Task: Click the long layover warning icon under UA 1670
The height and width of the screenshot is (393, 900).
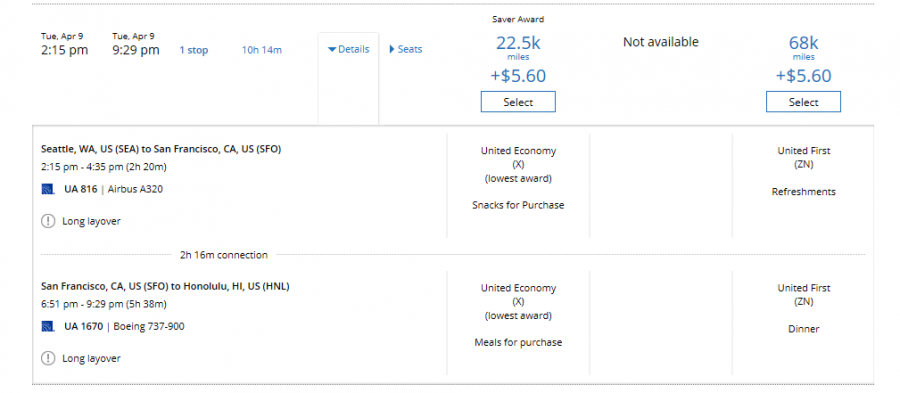Action: coord(48,359)
